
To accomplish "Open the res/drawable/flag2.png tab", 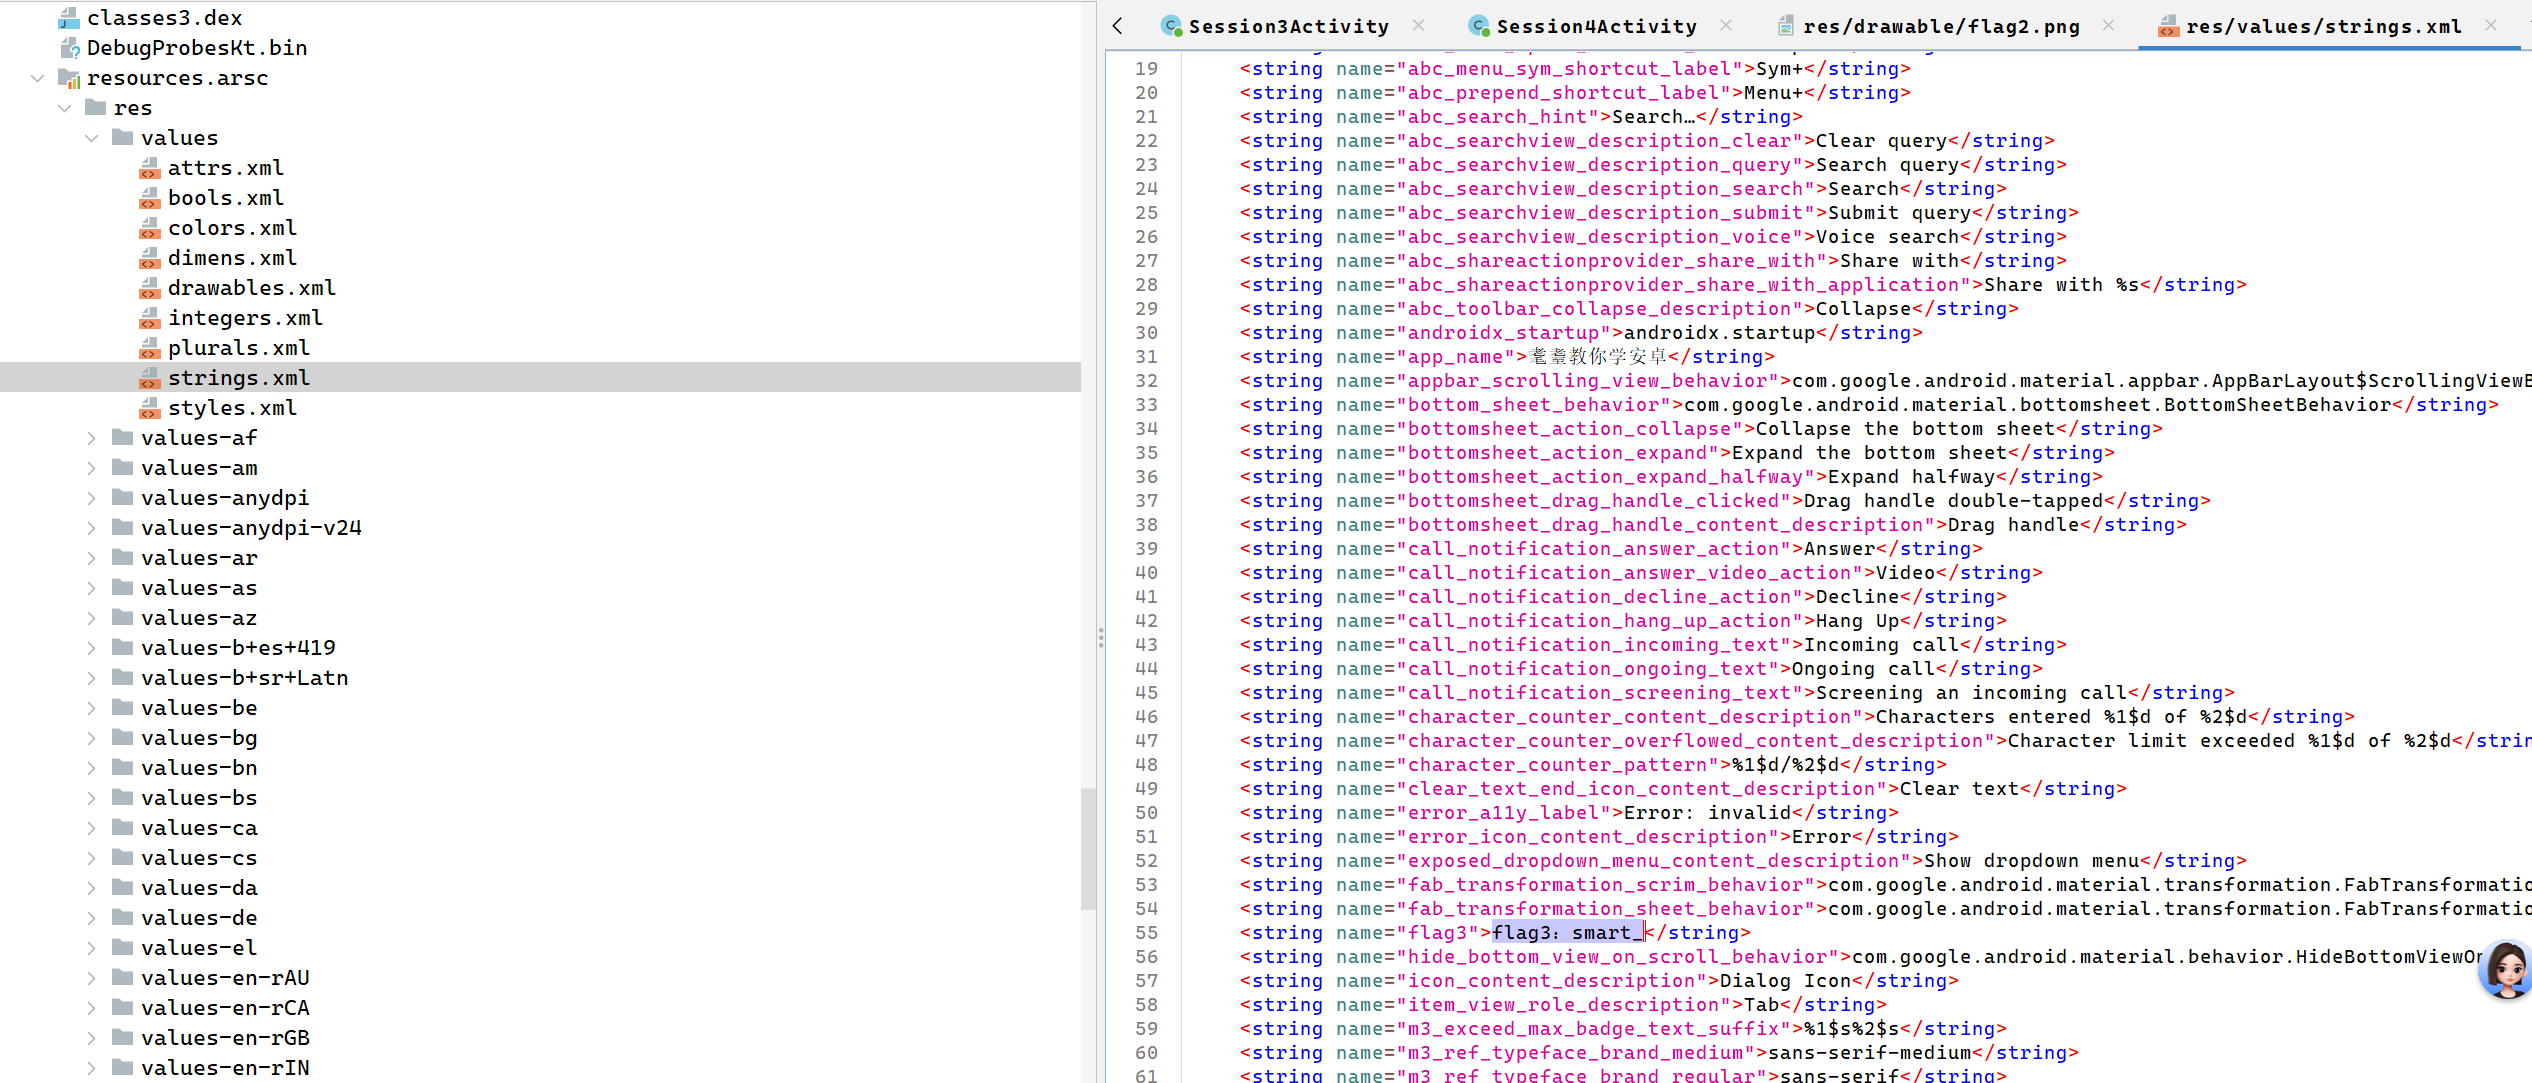I will (1940, 26).
